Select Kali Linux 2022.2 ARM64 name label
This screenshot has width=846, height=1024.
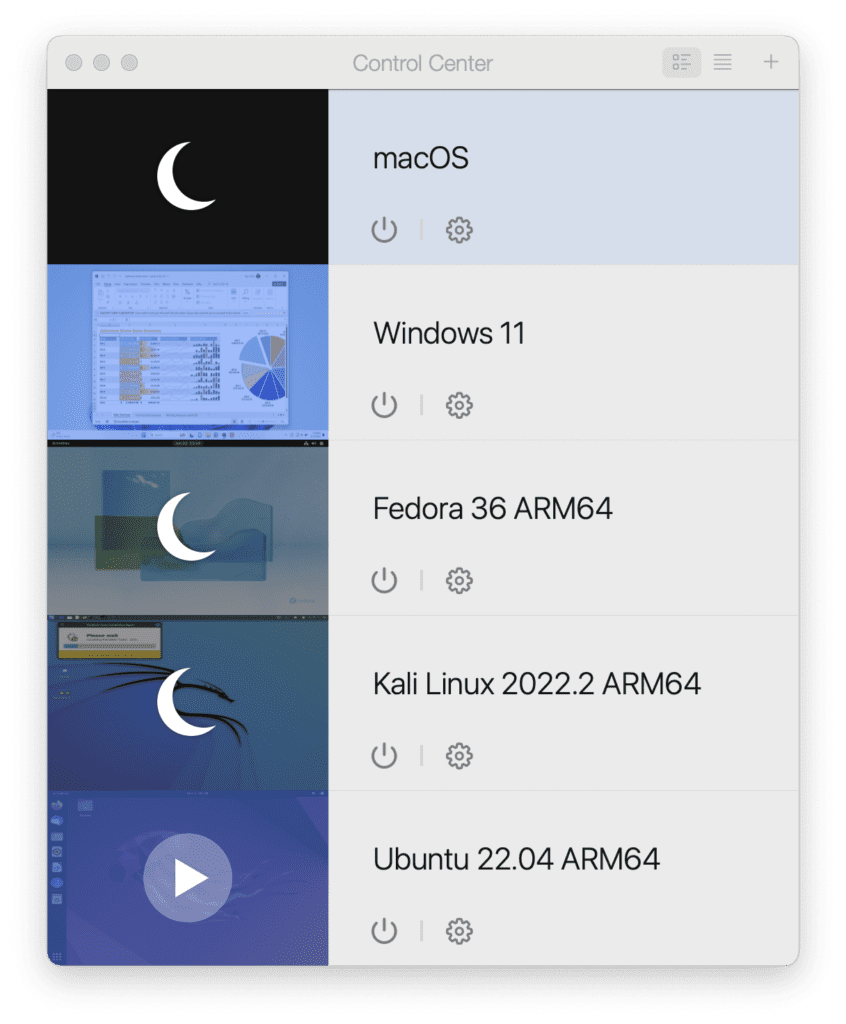point(536,684)
